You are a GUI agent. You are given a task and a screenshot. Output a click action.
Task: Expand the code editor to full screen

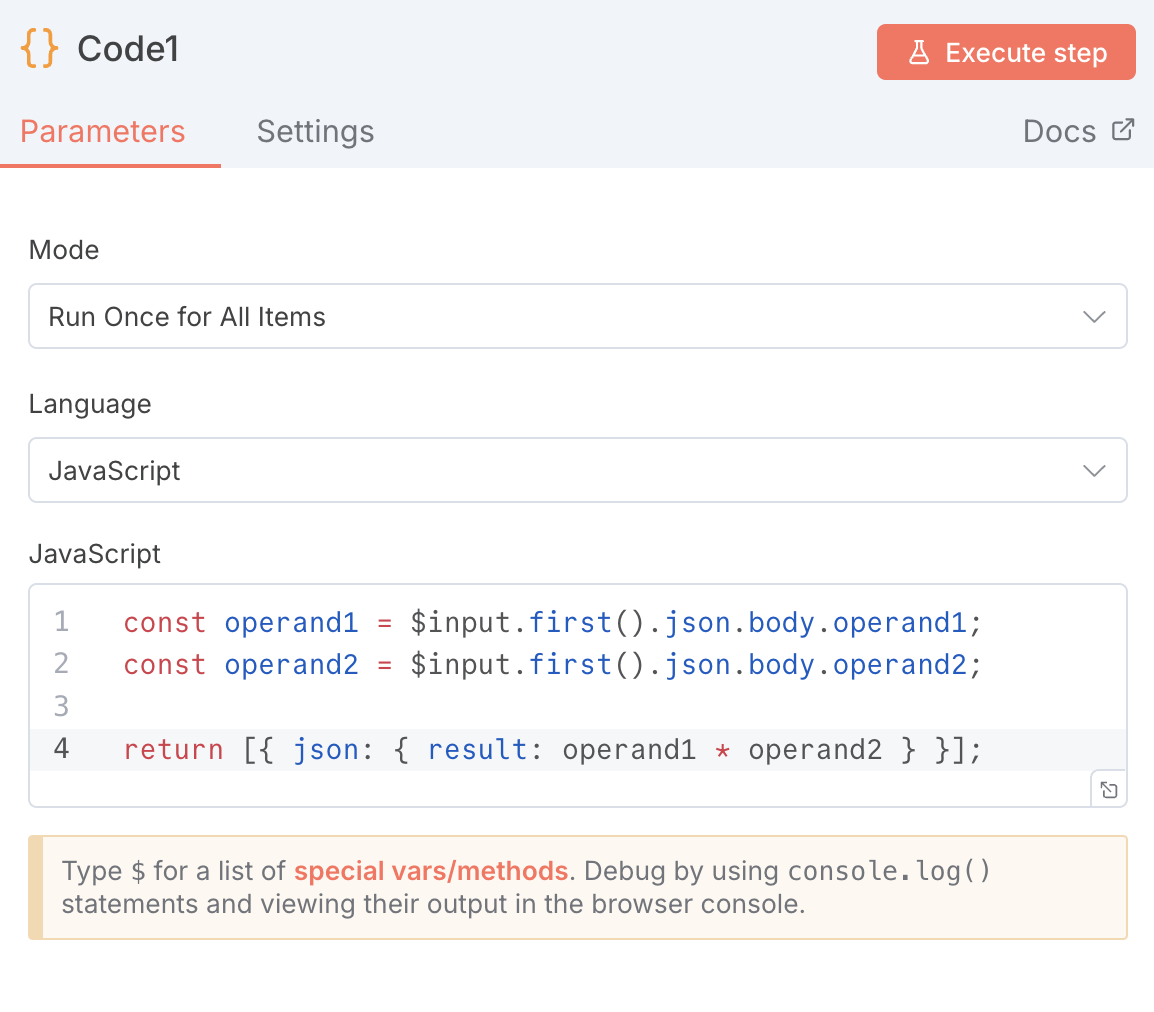tap(1108, 789)
